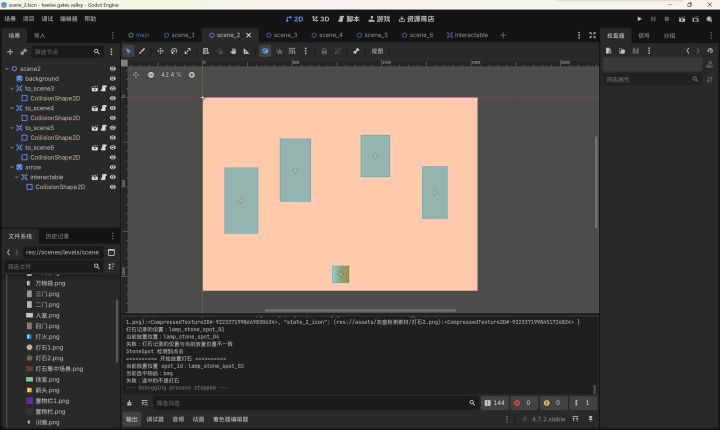The height and width of the screenshot is (430, 720).
Task: Open the list-select tool in viewport toolbar
Action: click(x=206, y=51)
